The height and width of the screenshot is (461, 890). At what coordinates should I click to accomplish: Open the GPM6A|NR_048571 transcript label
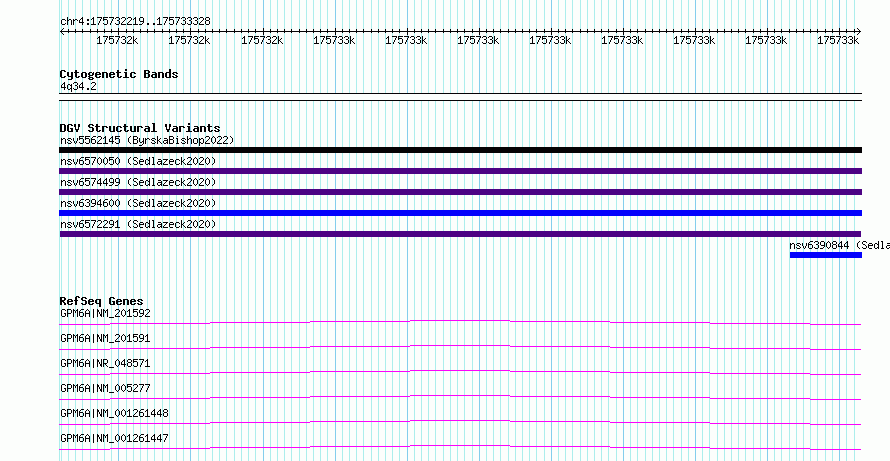tap(105, 363)
